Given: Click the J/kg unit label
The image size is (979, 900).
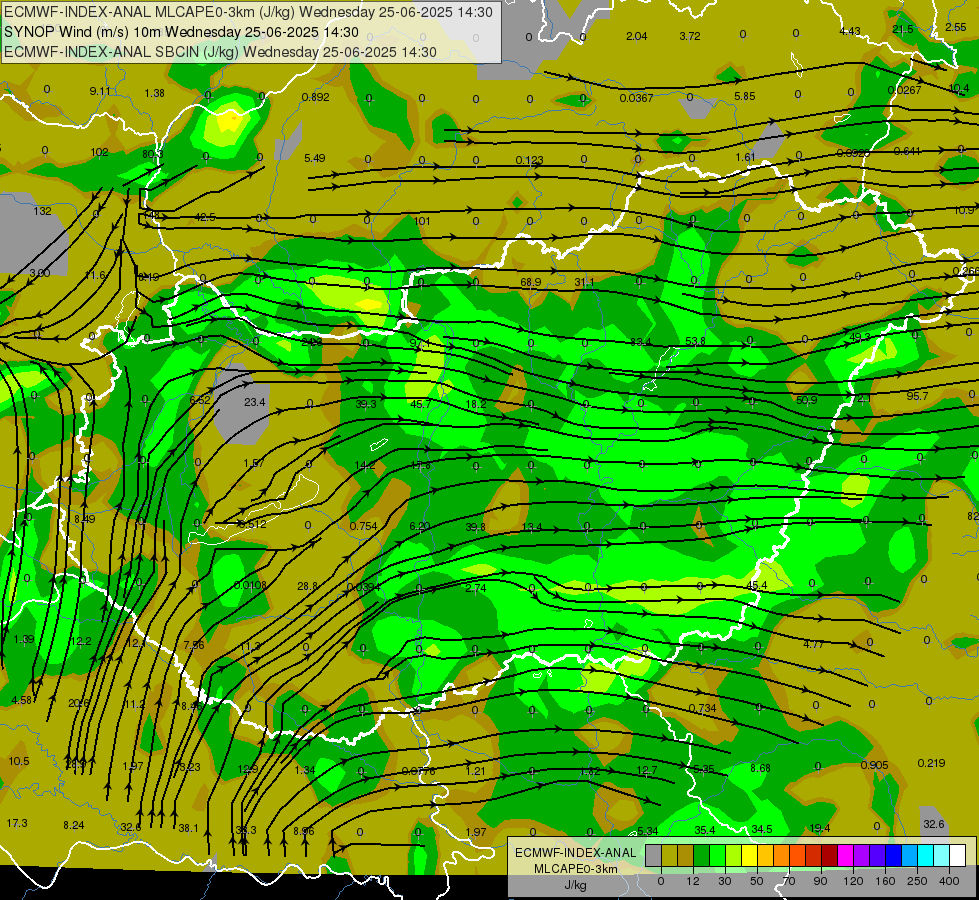Looking at the screenshot, I should coord(576,885).
